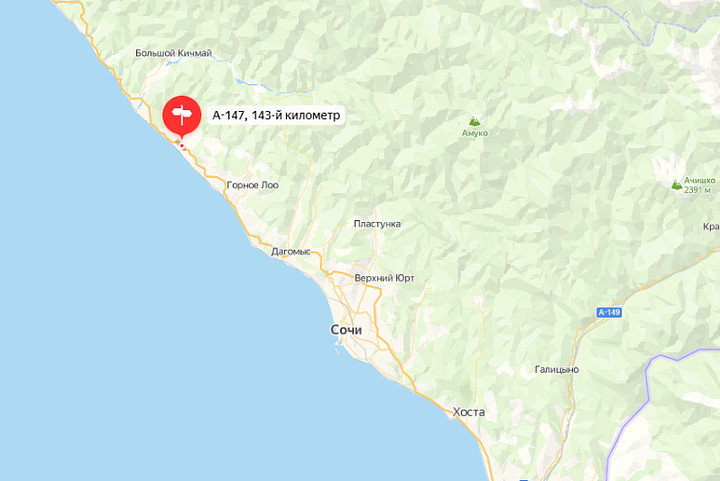Click the Большой Кичмай label
720x481 pixels.
pos(174,53)
